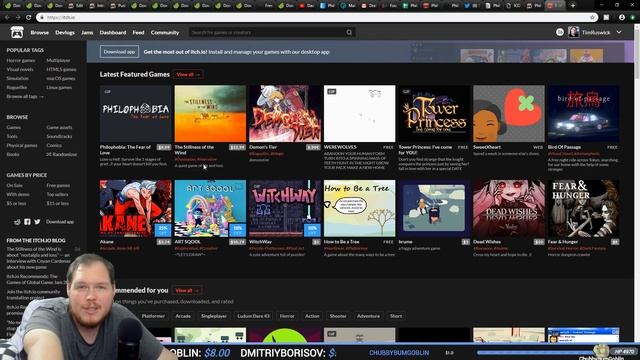
Task: Click the 25% off badge on Akane
Action: (163, 230)
